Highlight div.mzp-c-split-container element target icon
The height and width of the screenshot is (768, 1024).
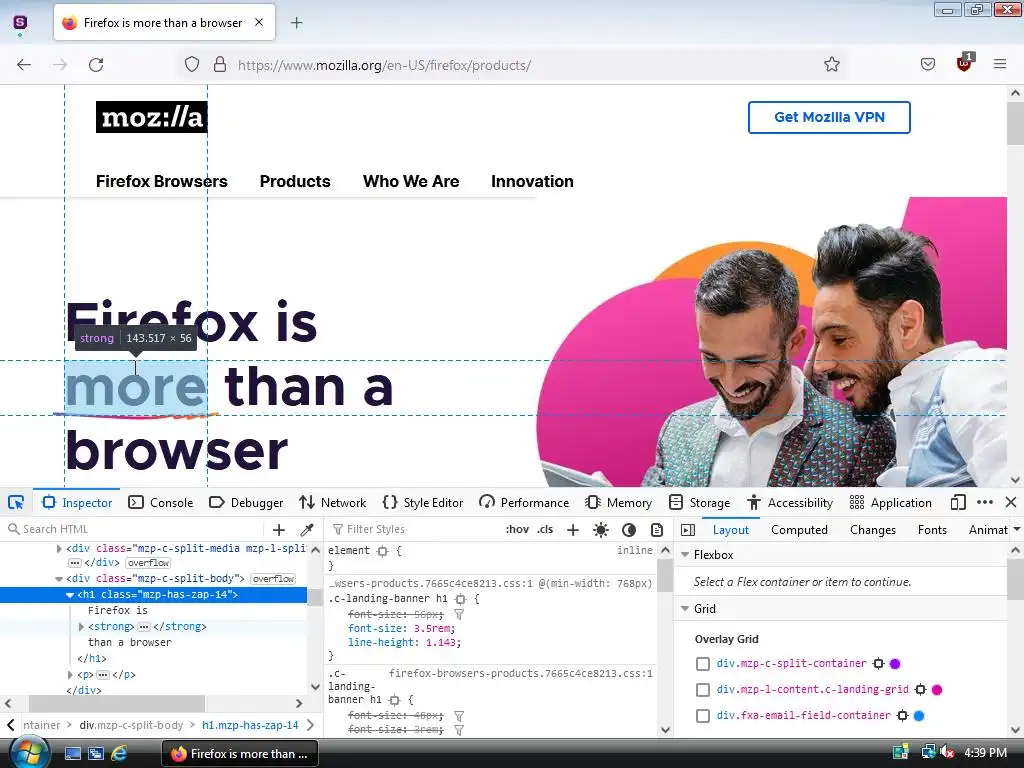[878, 664]
